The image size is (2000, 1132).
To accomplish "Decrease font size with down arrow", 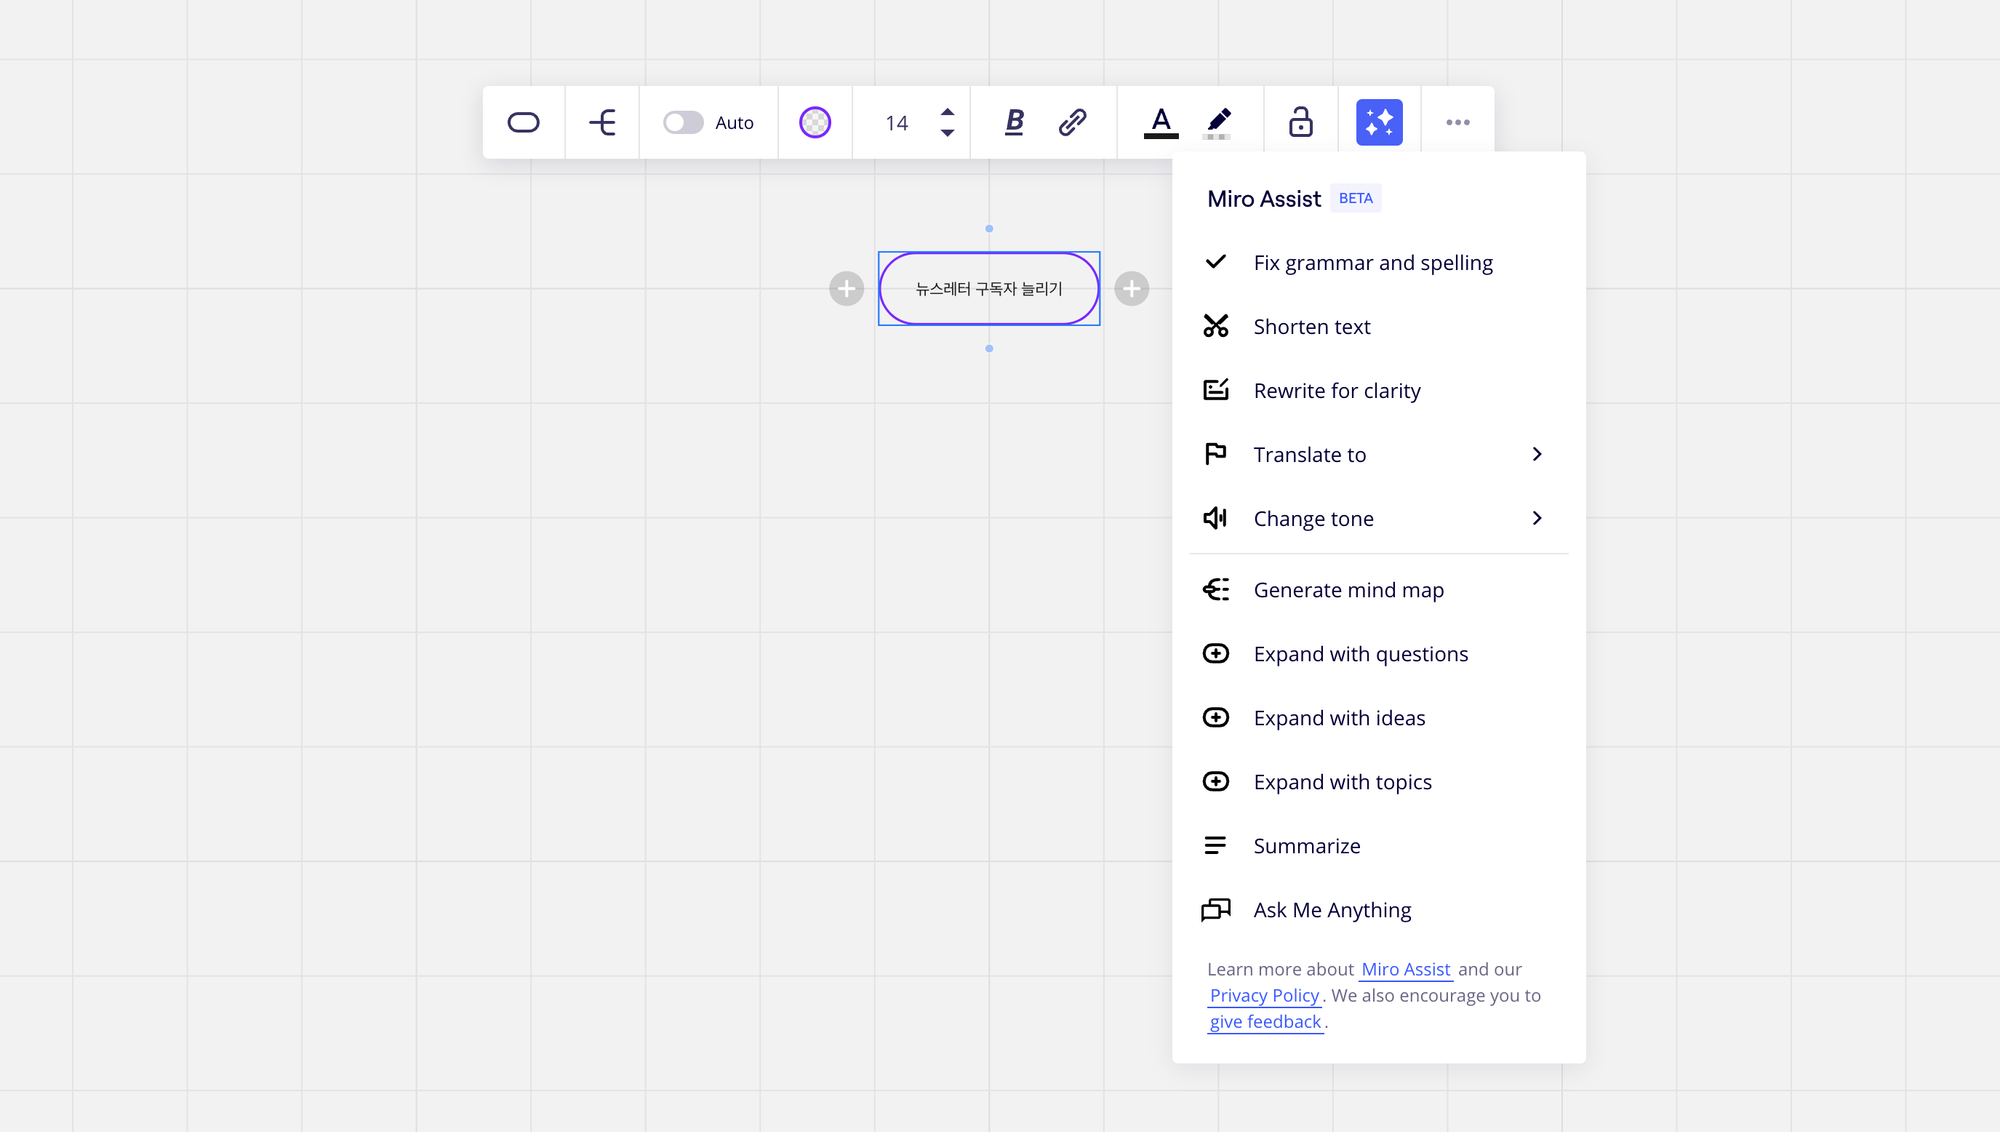I will pos(947,133).
